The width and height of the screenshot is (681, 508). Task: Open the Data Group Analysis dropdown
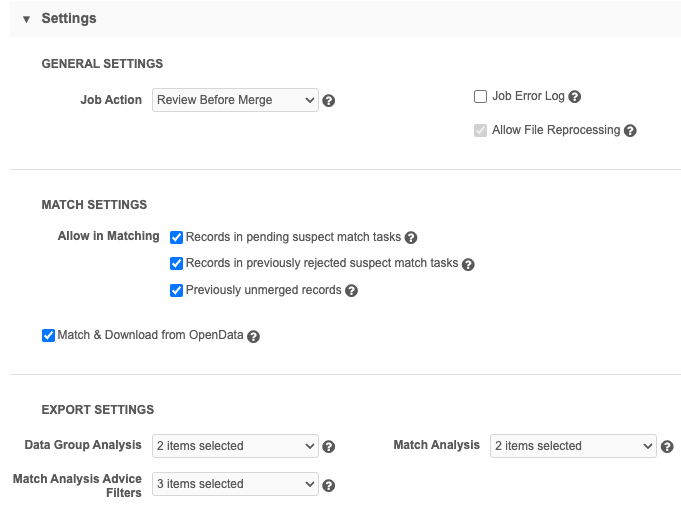point(236,446)
